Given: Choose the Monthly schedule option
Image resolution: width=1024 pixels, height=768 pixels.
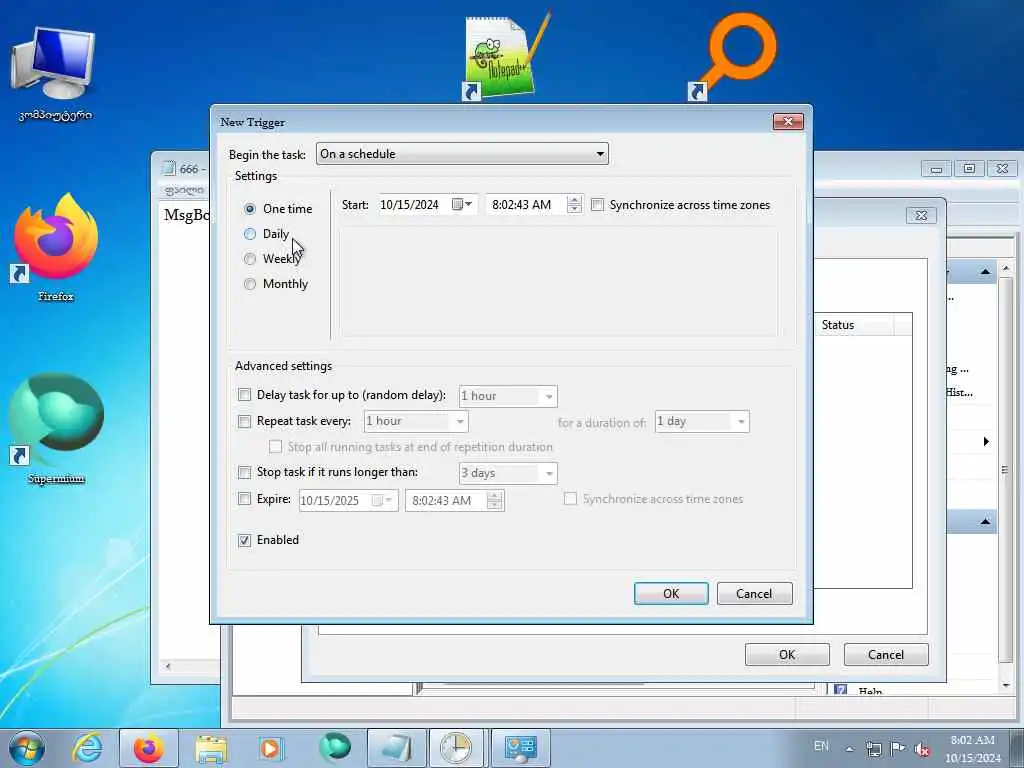Looking at the screenshot, I should pos(249,283).
